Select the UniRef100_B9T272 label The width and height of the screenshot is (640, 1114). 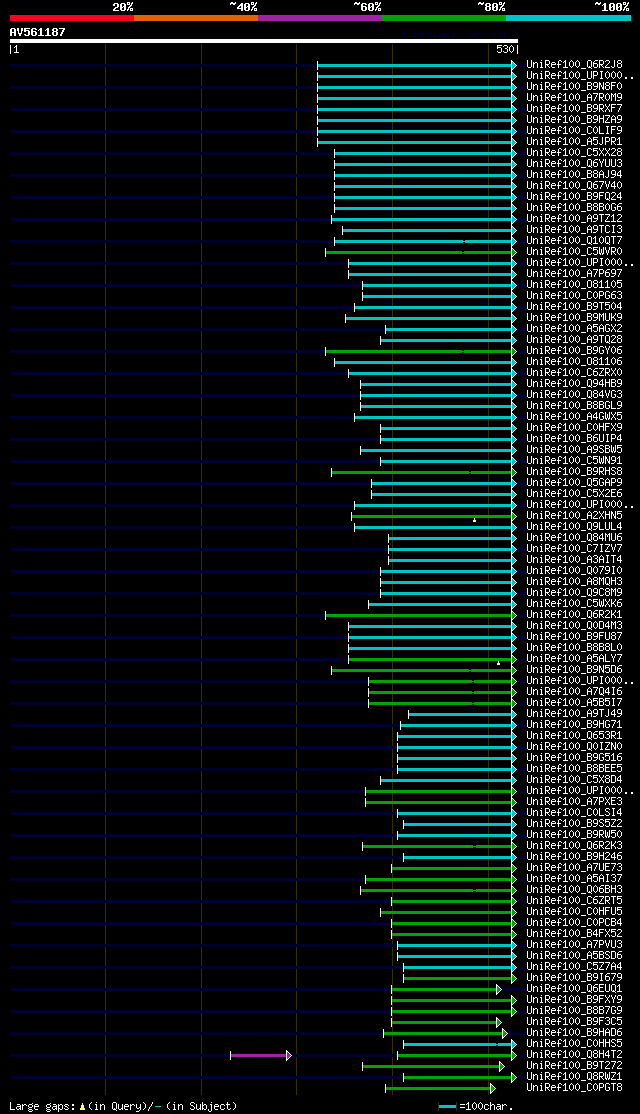click(574, 1066)
